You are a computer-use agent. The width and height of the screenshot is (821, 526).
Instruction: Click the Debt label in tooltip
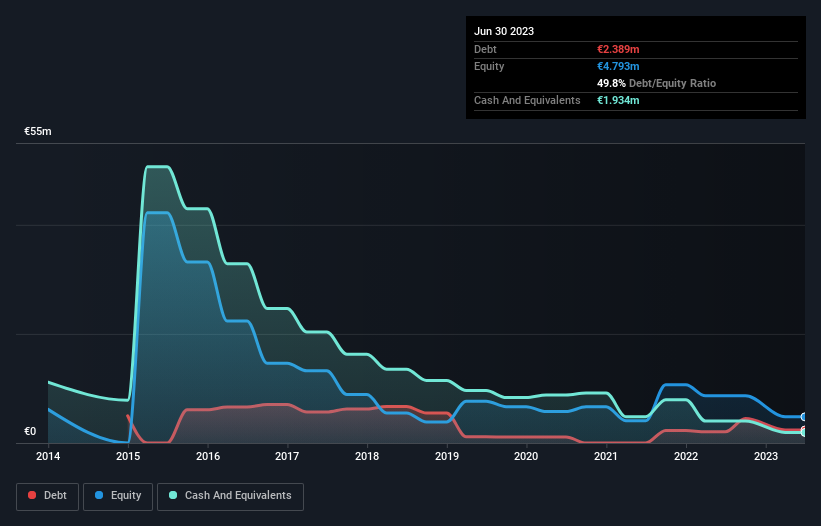[485, 49]
